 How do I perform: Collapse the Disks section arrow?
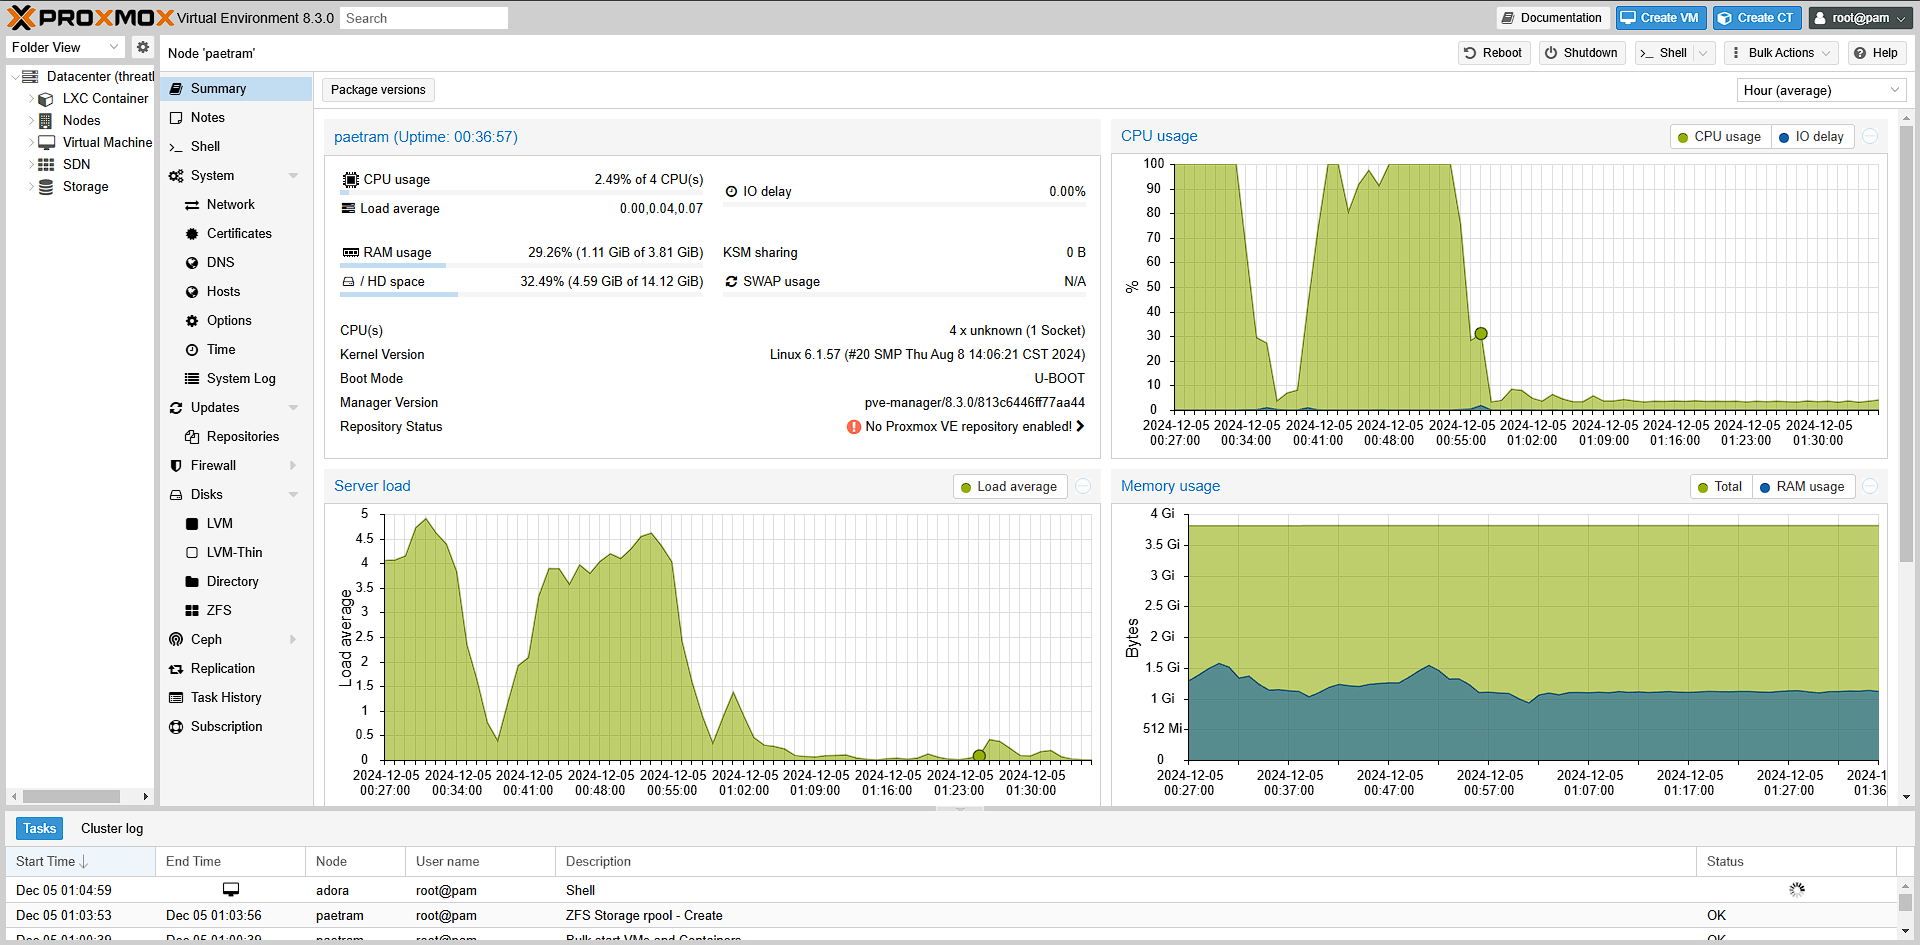pos(293,495)
